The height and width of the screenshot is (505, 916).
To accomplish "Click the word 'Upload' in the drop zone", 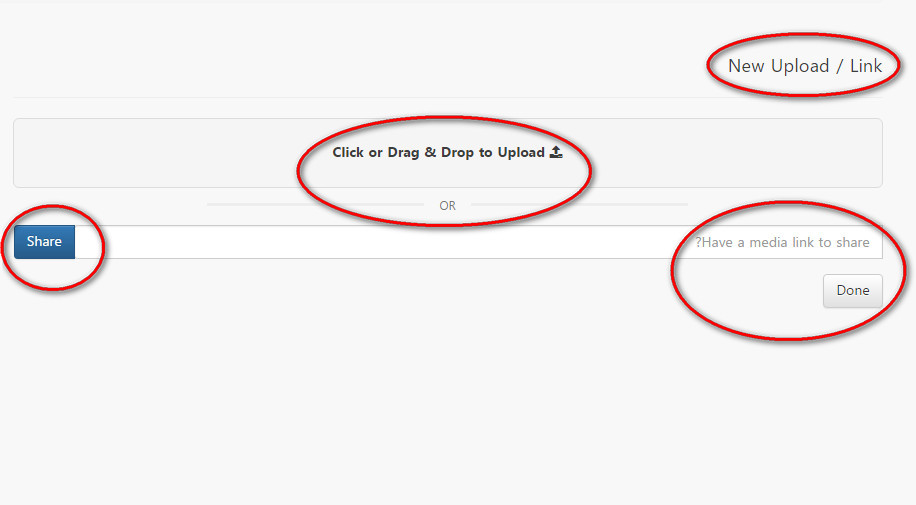I will coord(521,153).
